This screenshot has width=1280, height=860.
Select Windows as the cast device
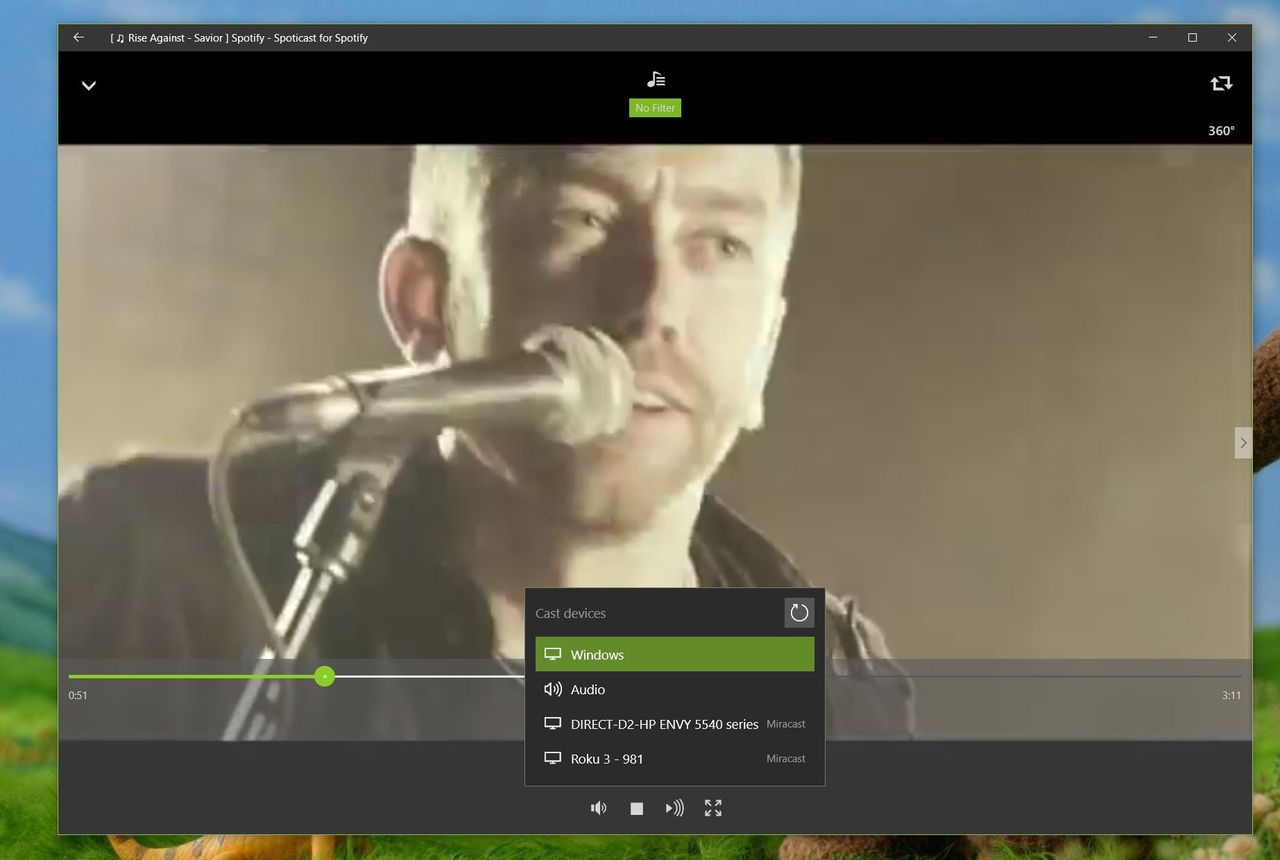click(x=675, y=655)
